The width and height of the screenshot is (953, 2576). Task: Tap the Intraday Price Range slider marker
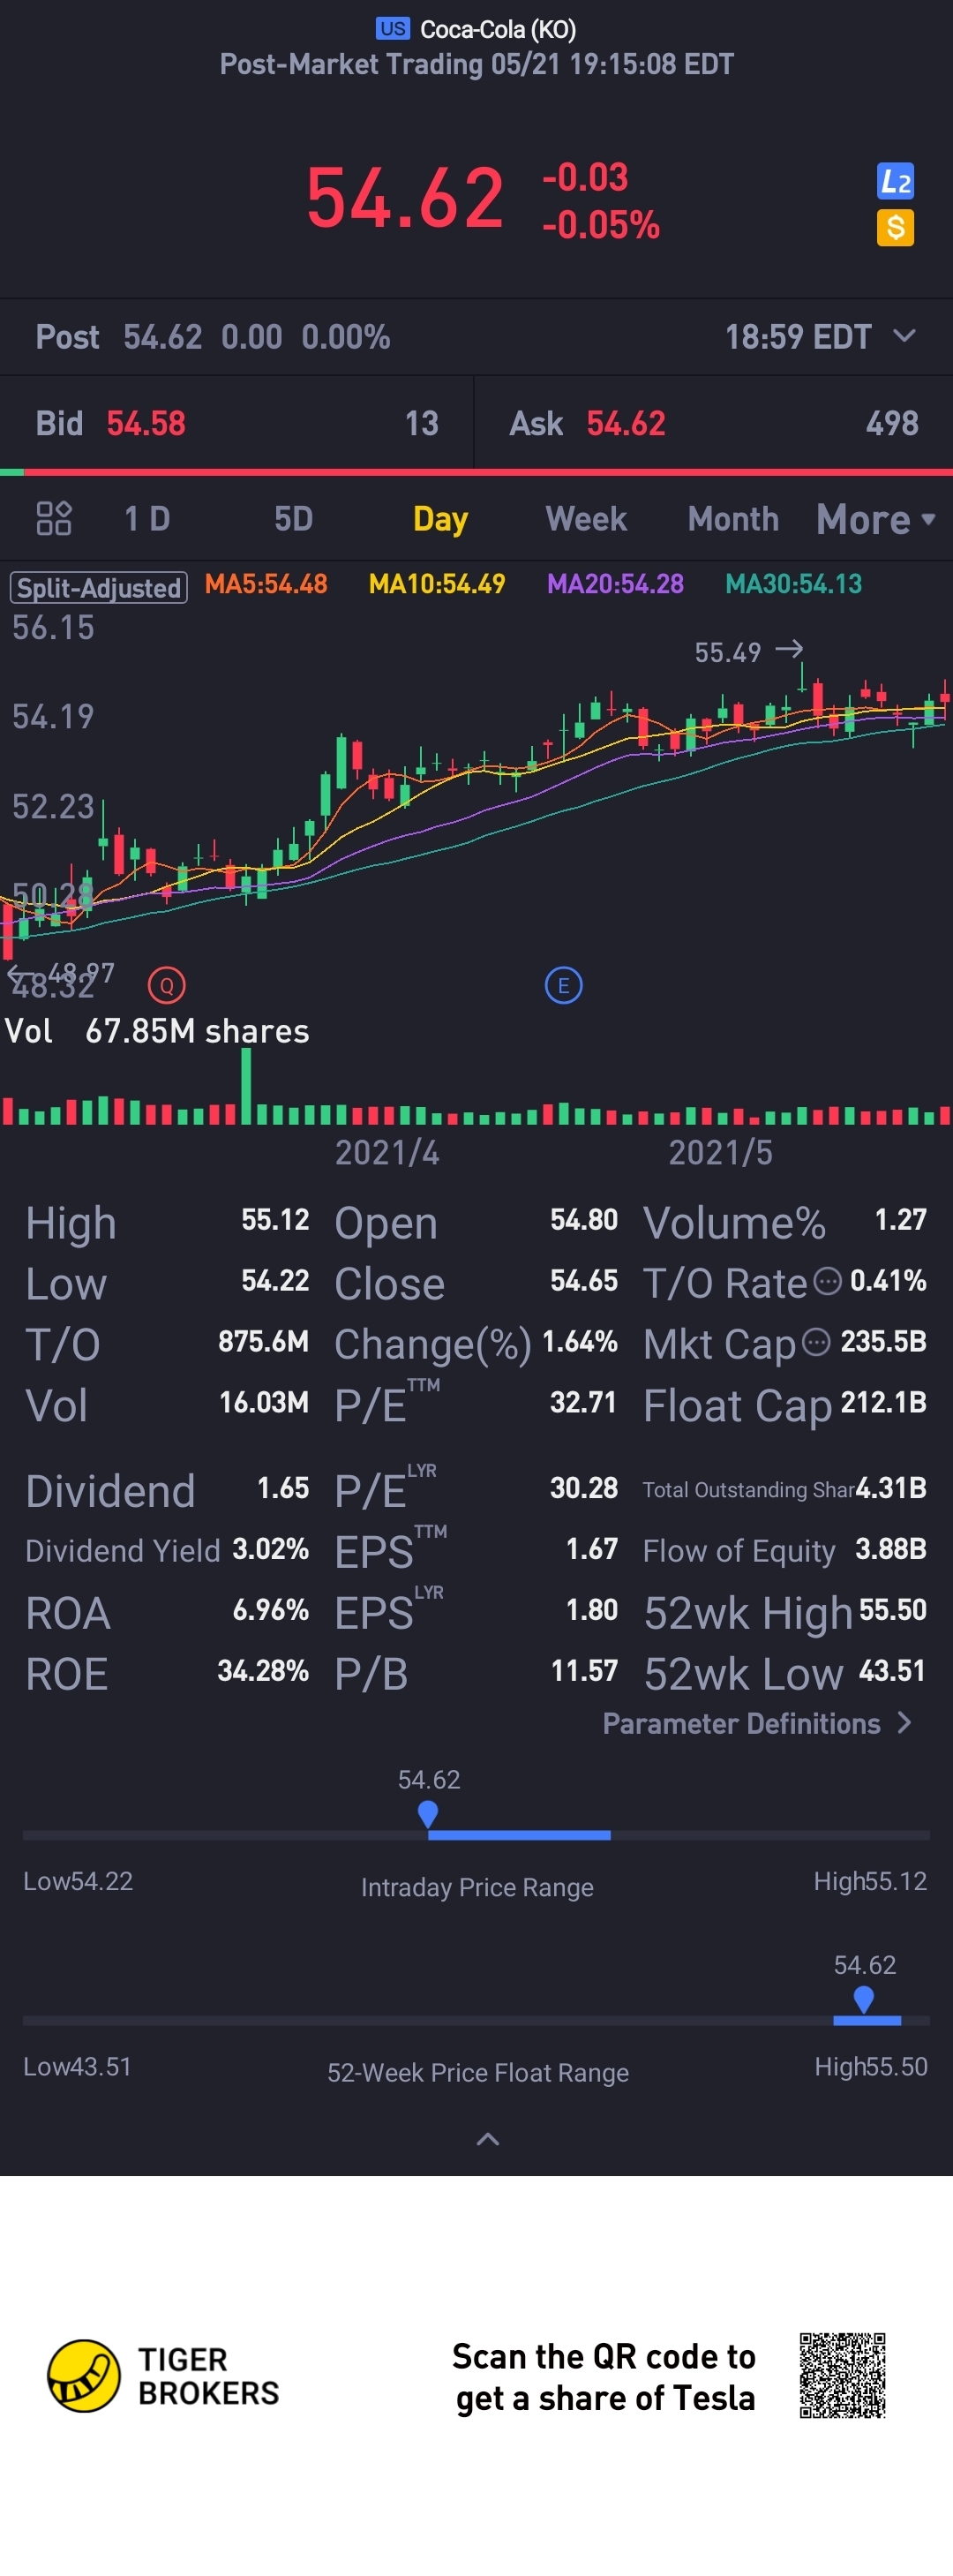pos(428,1813)
